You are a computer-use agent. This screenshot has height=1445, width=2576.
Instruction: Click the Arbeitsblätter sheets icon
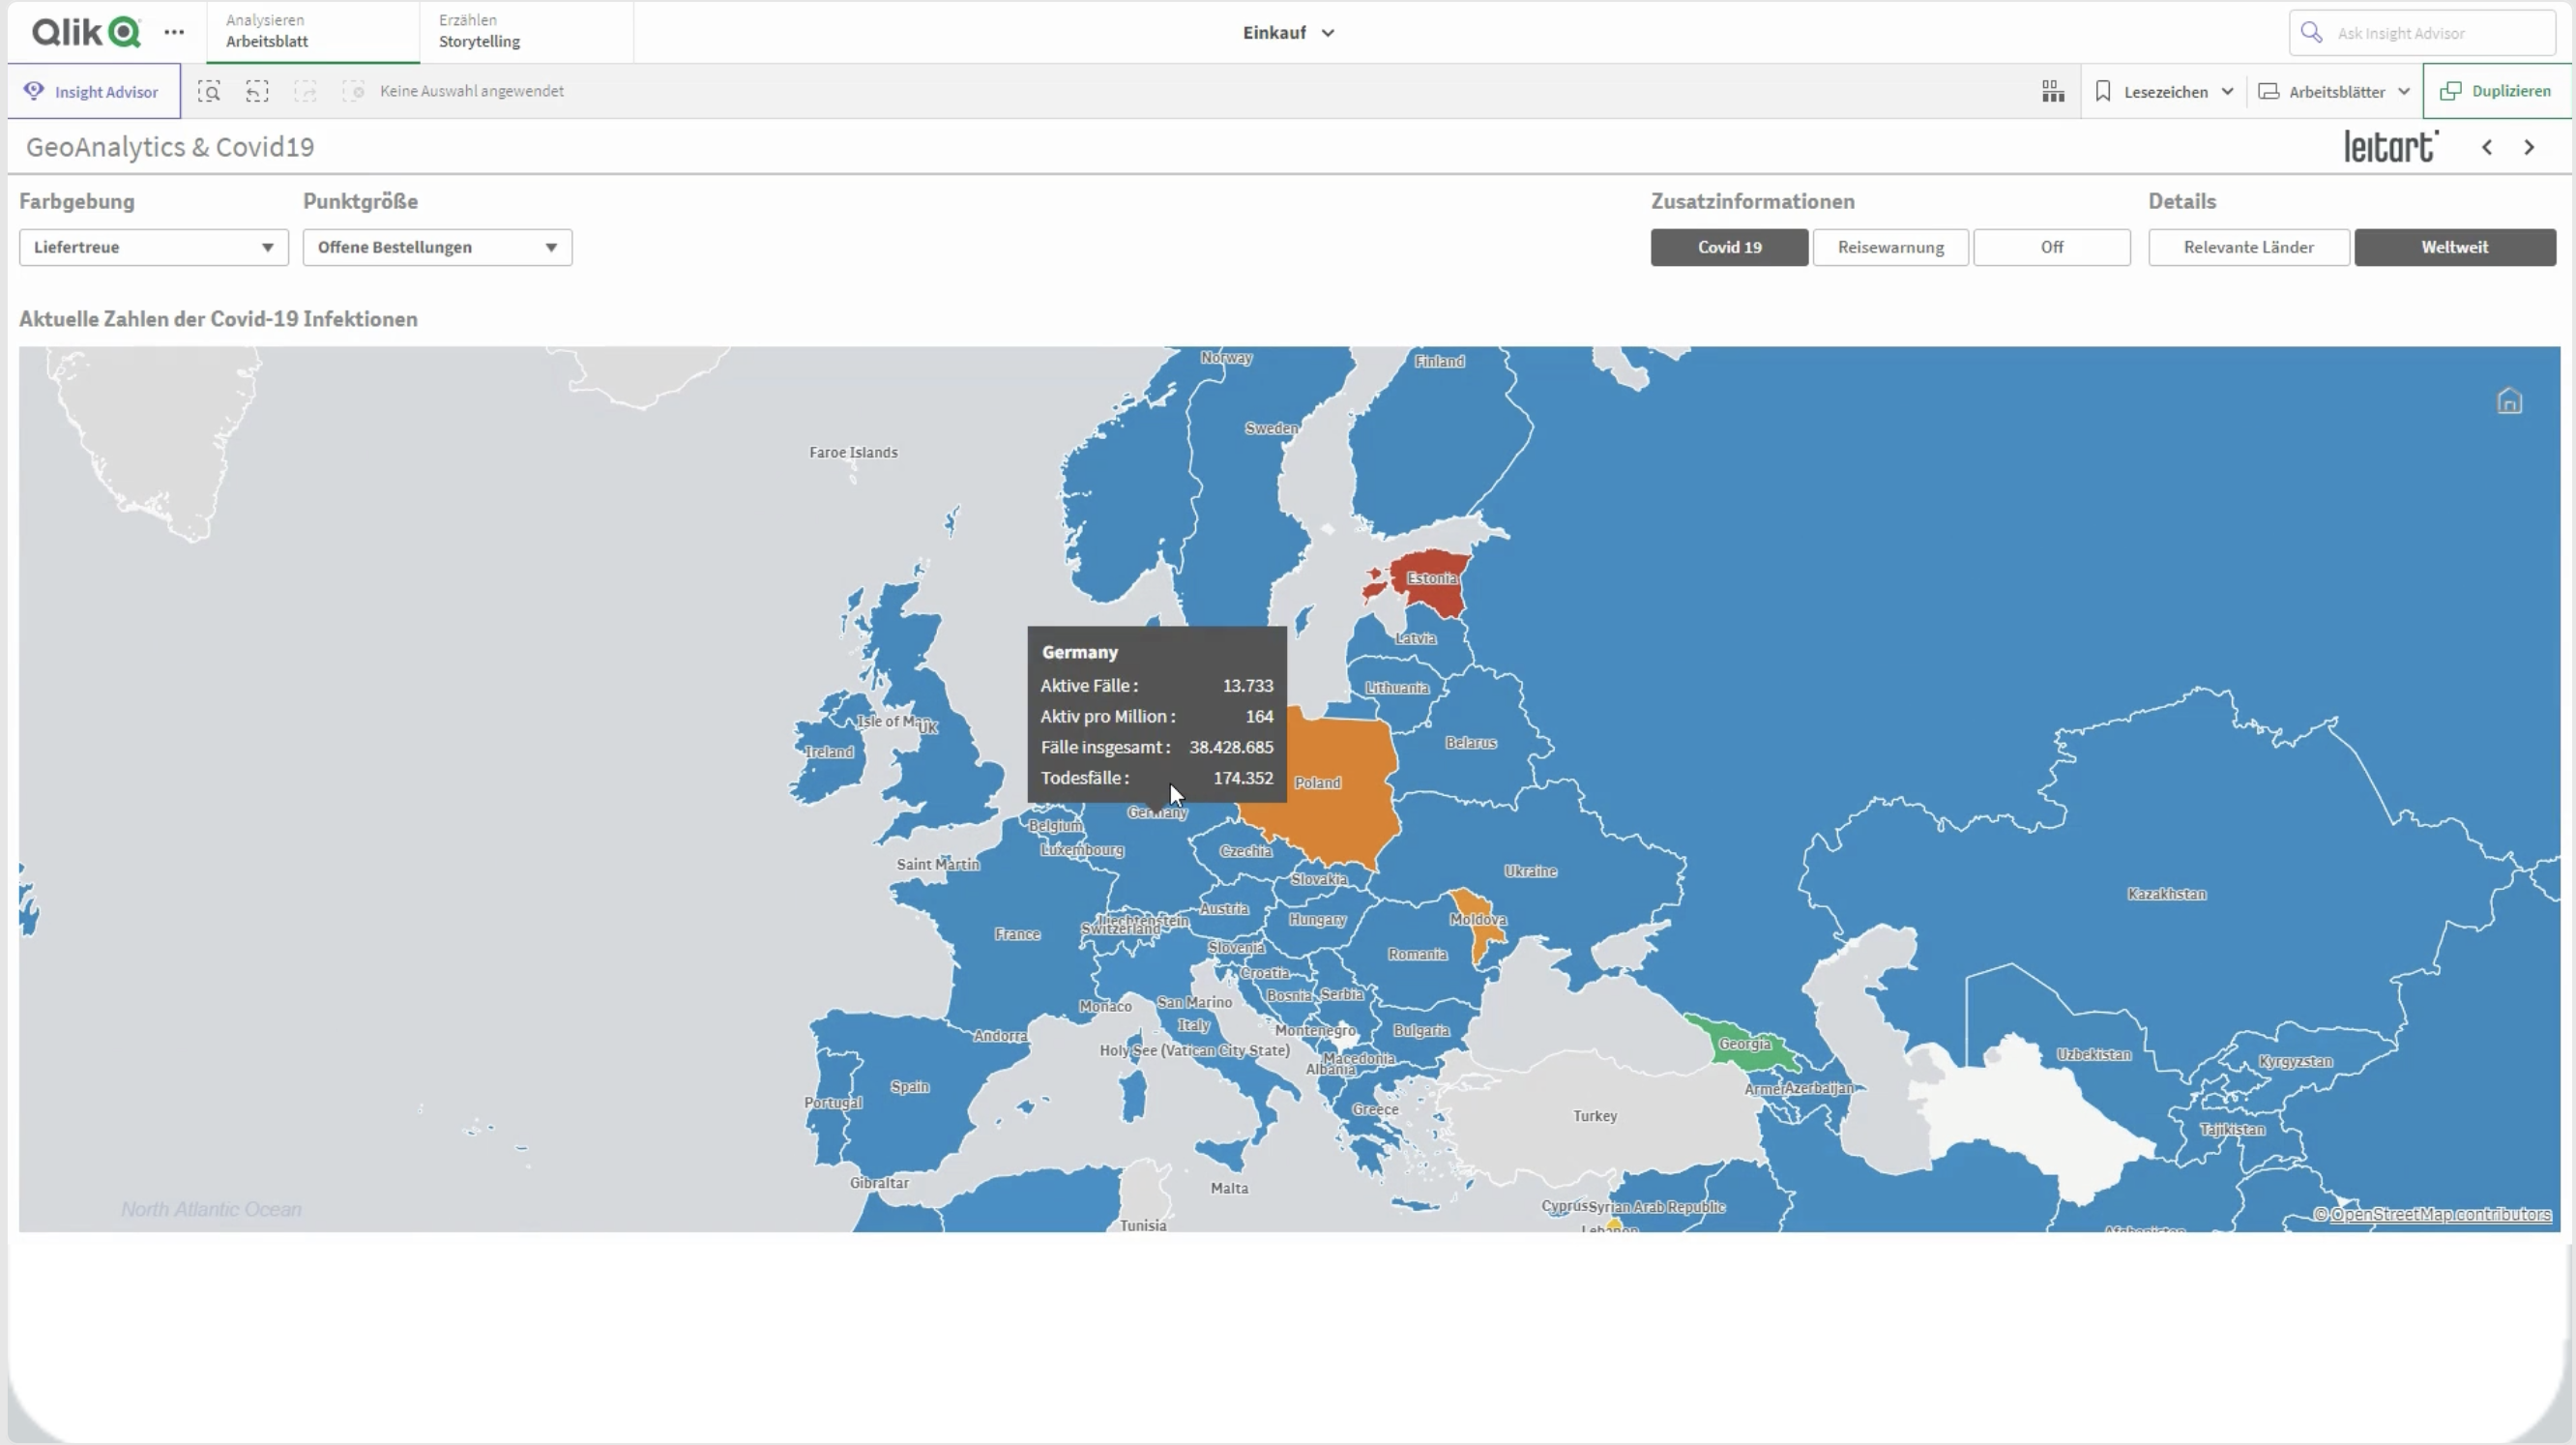click(x=2269, y=91)
